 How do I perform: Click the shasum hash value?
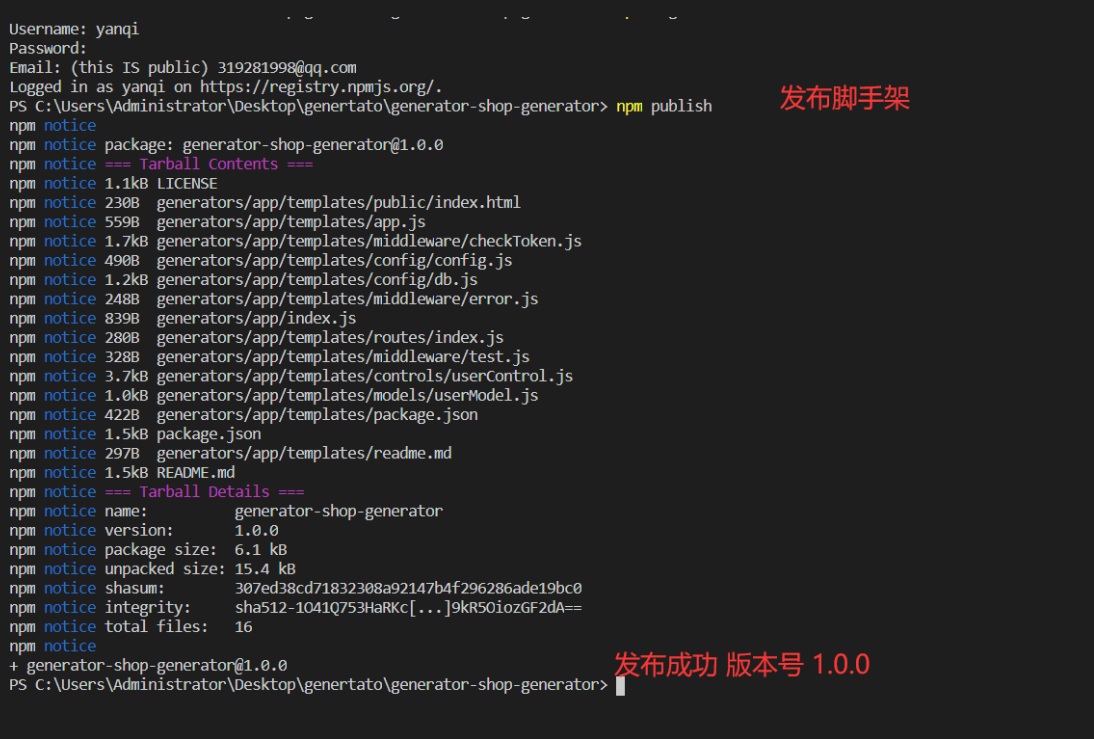pyautogui.click(x=408, y=589)
